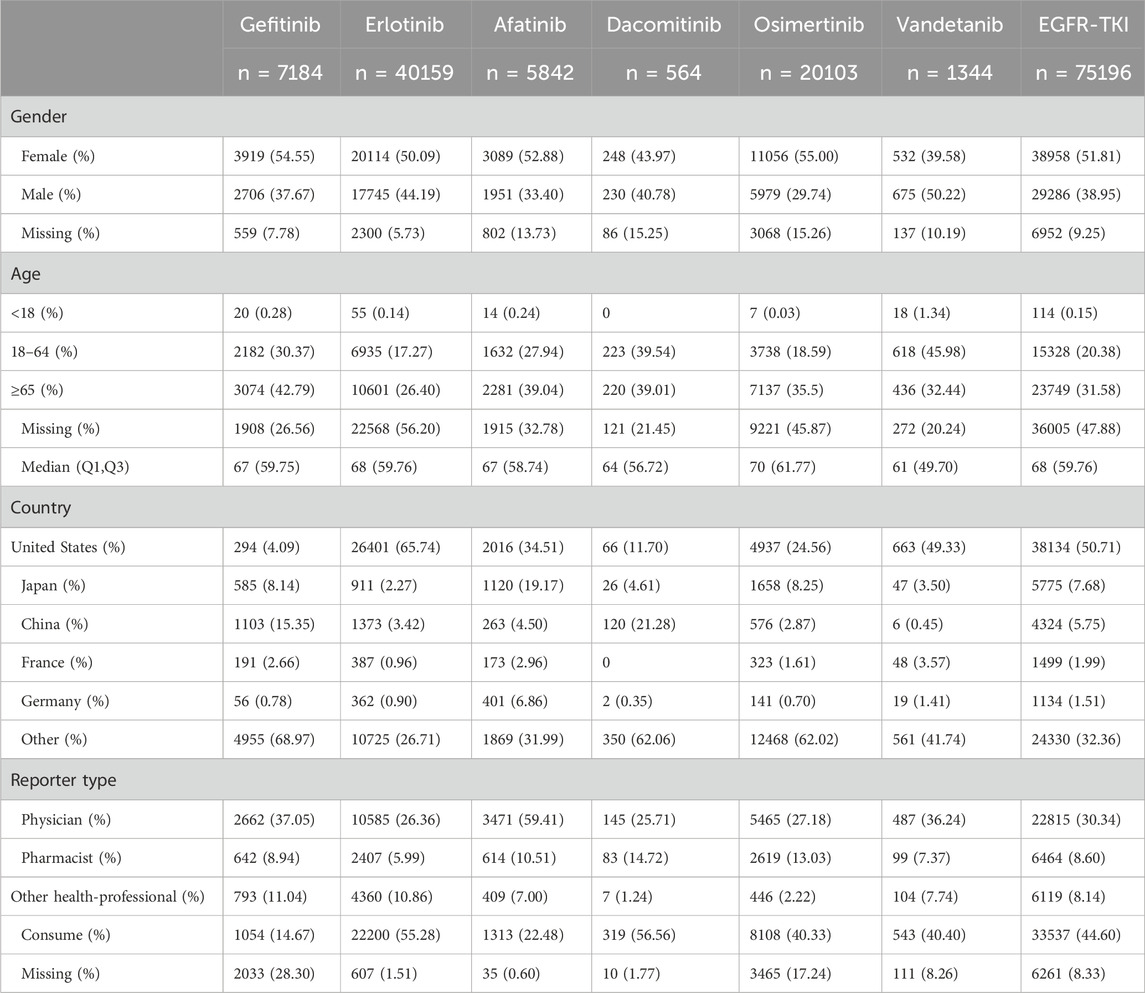Click the Pharmacist (%) row label

(72, 859)
